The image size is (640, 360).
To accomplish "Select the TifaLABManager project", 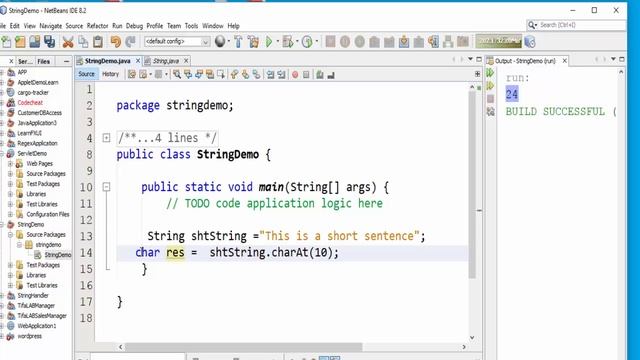I will [x=36, y=305].
